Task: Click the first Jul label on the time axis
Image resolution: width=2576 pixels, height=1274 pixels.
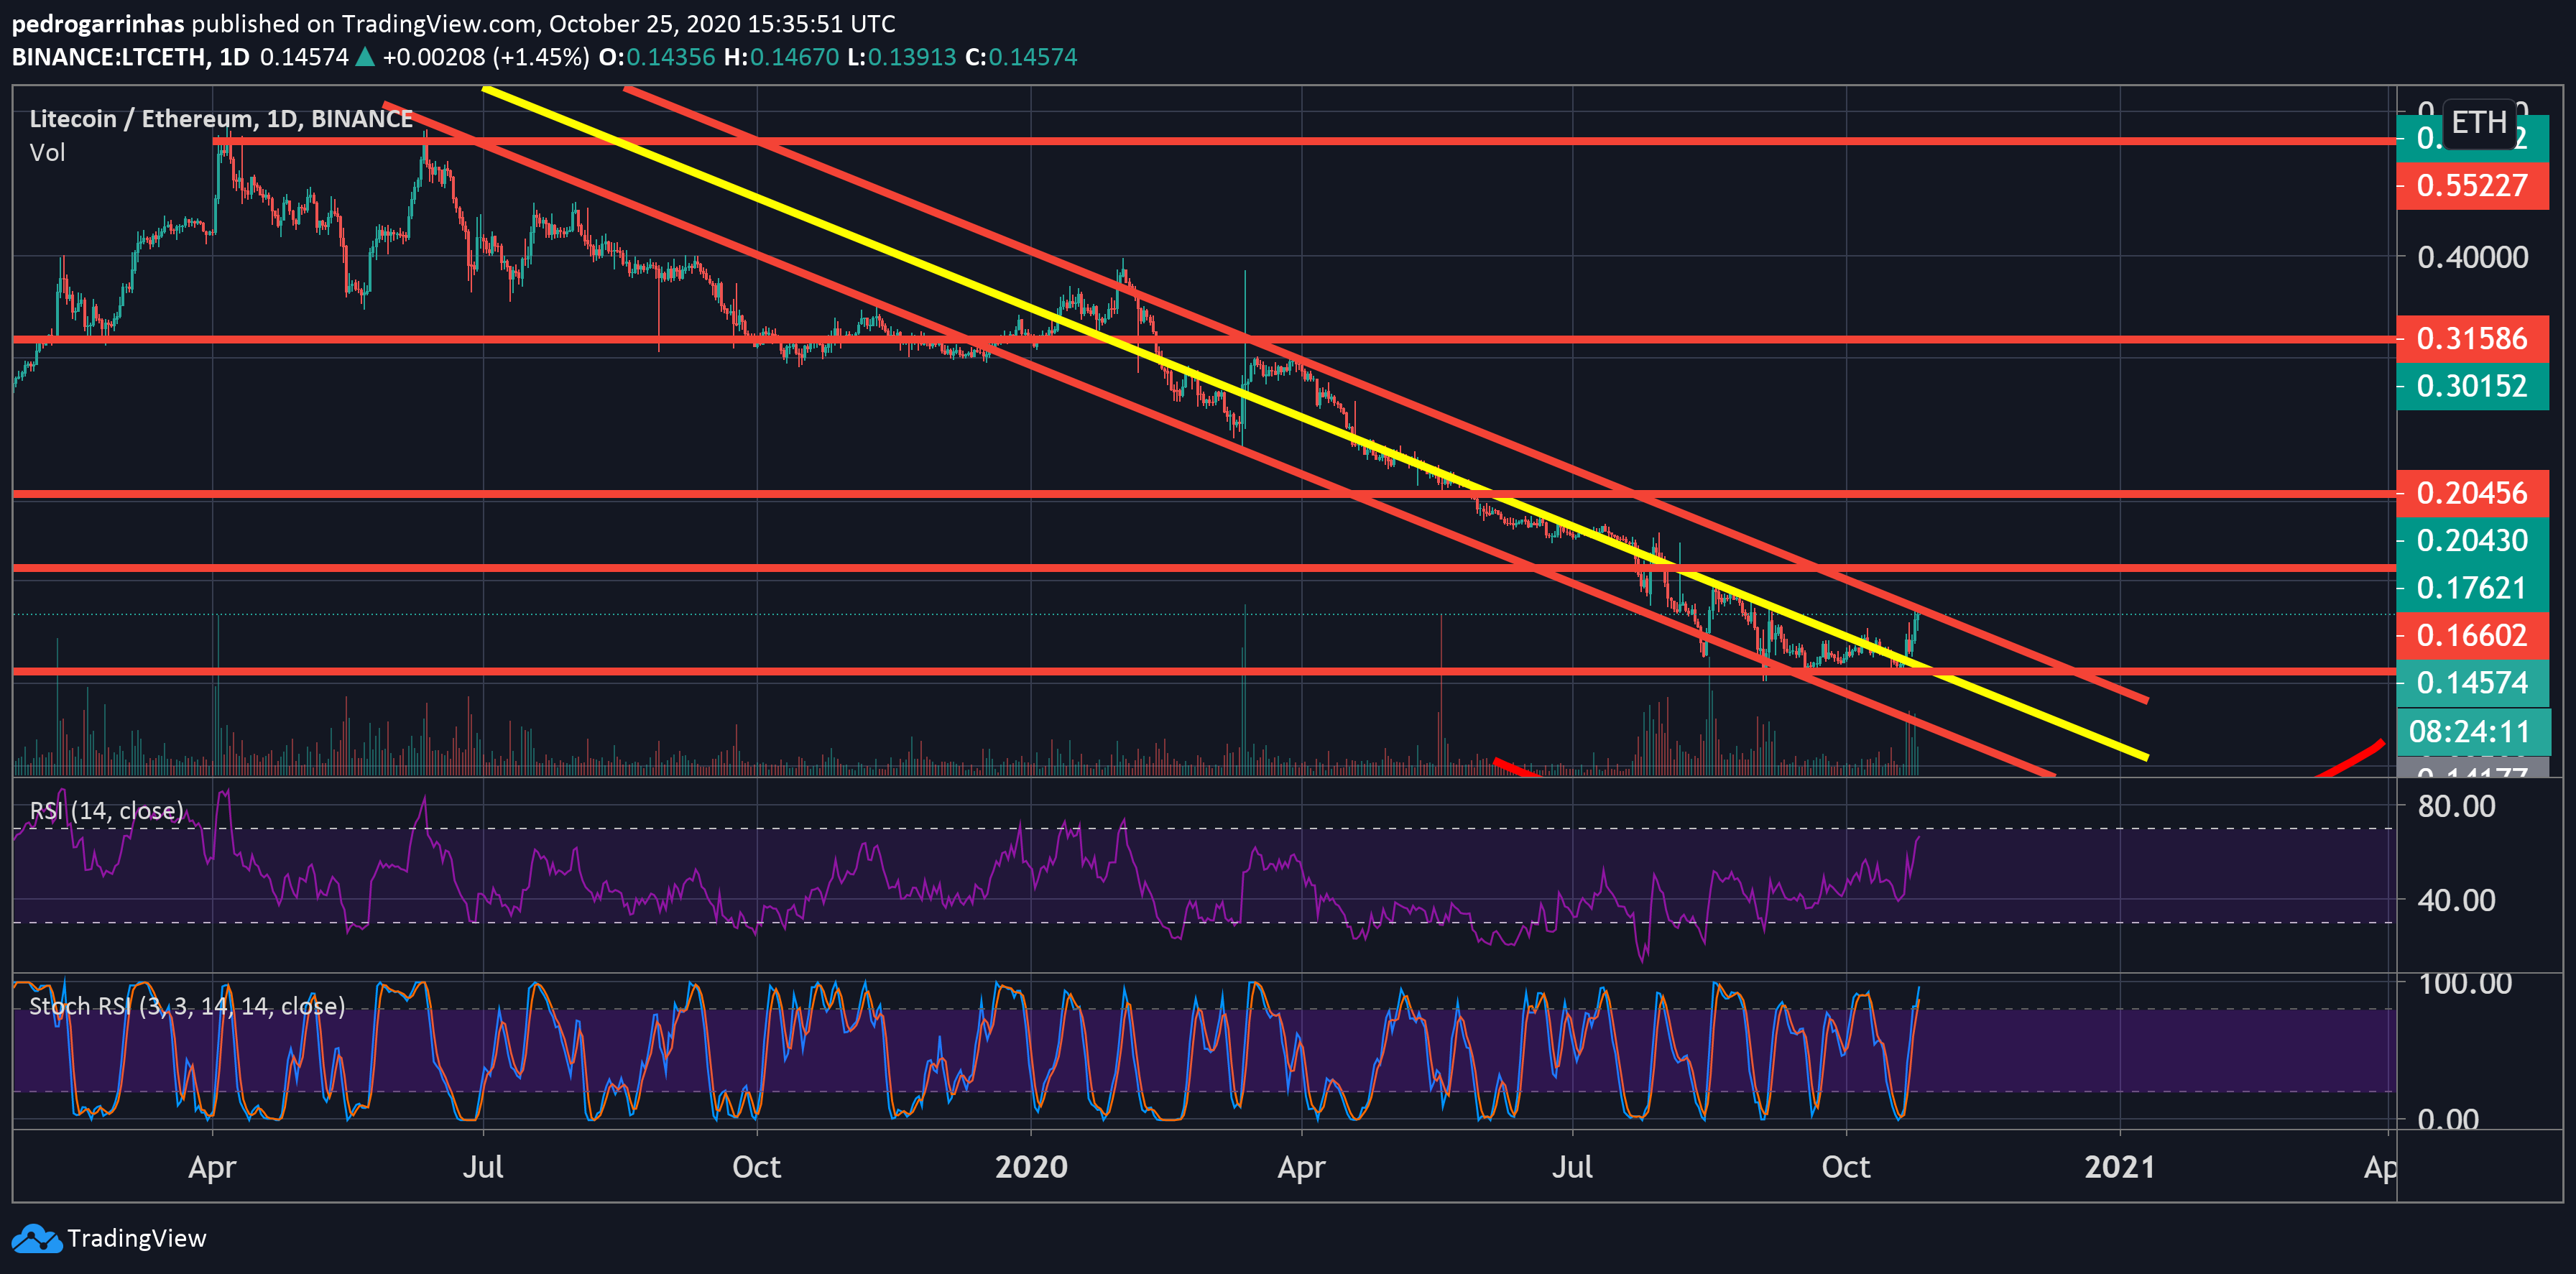Action: coord(483,1168)
